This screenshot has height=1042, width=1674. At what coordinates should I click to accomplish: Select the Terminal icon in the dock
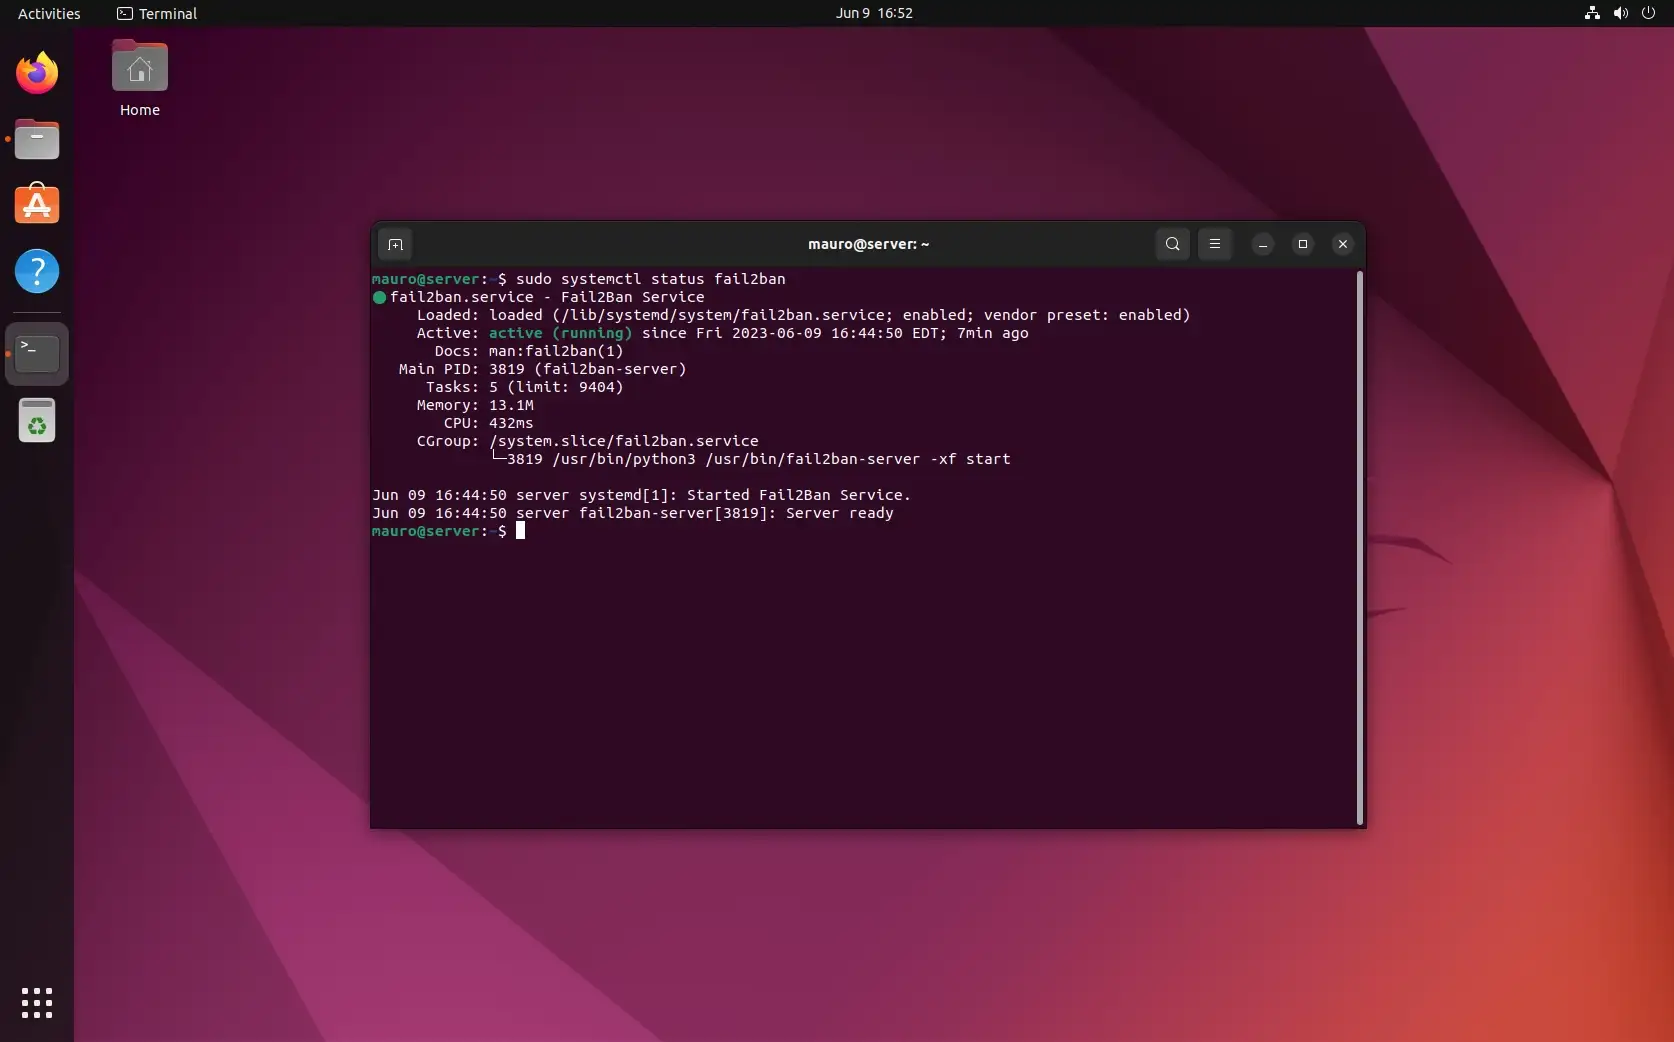tap(36, 353)
